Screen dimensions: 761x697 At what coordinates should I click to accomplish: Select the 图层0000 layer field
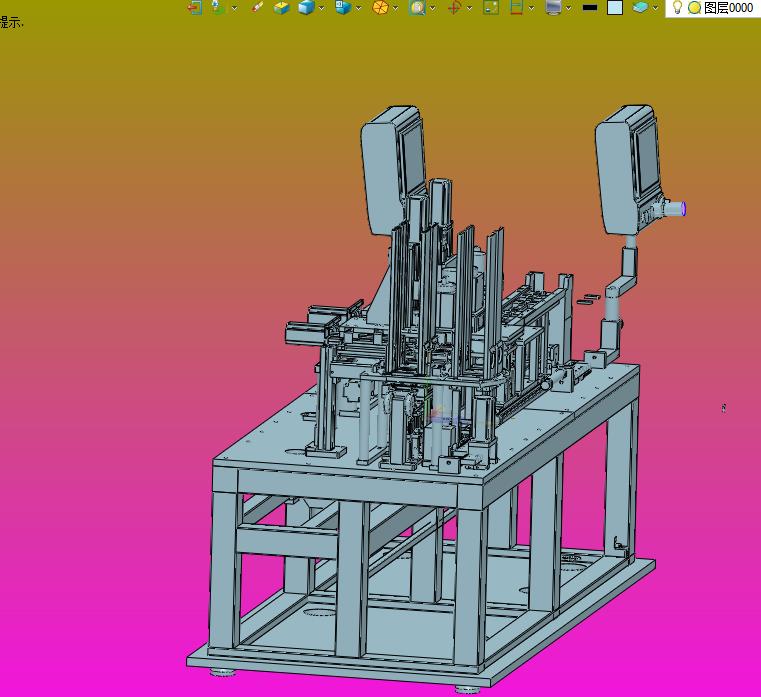tap(728, 8)
